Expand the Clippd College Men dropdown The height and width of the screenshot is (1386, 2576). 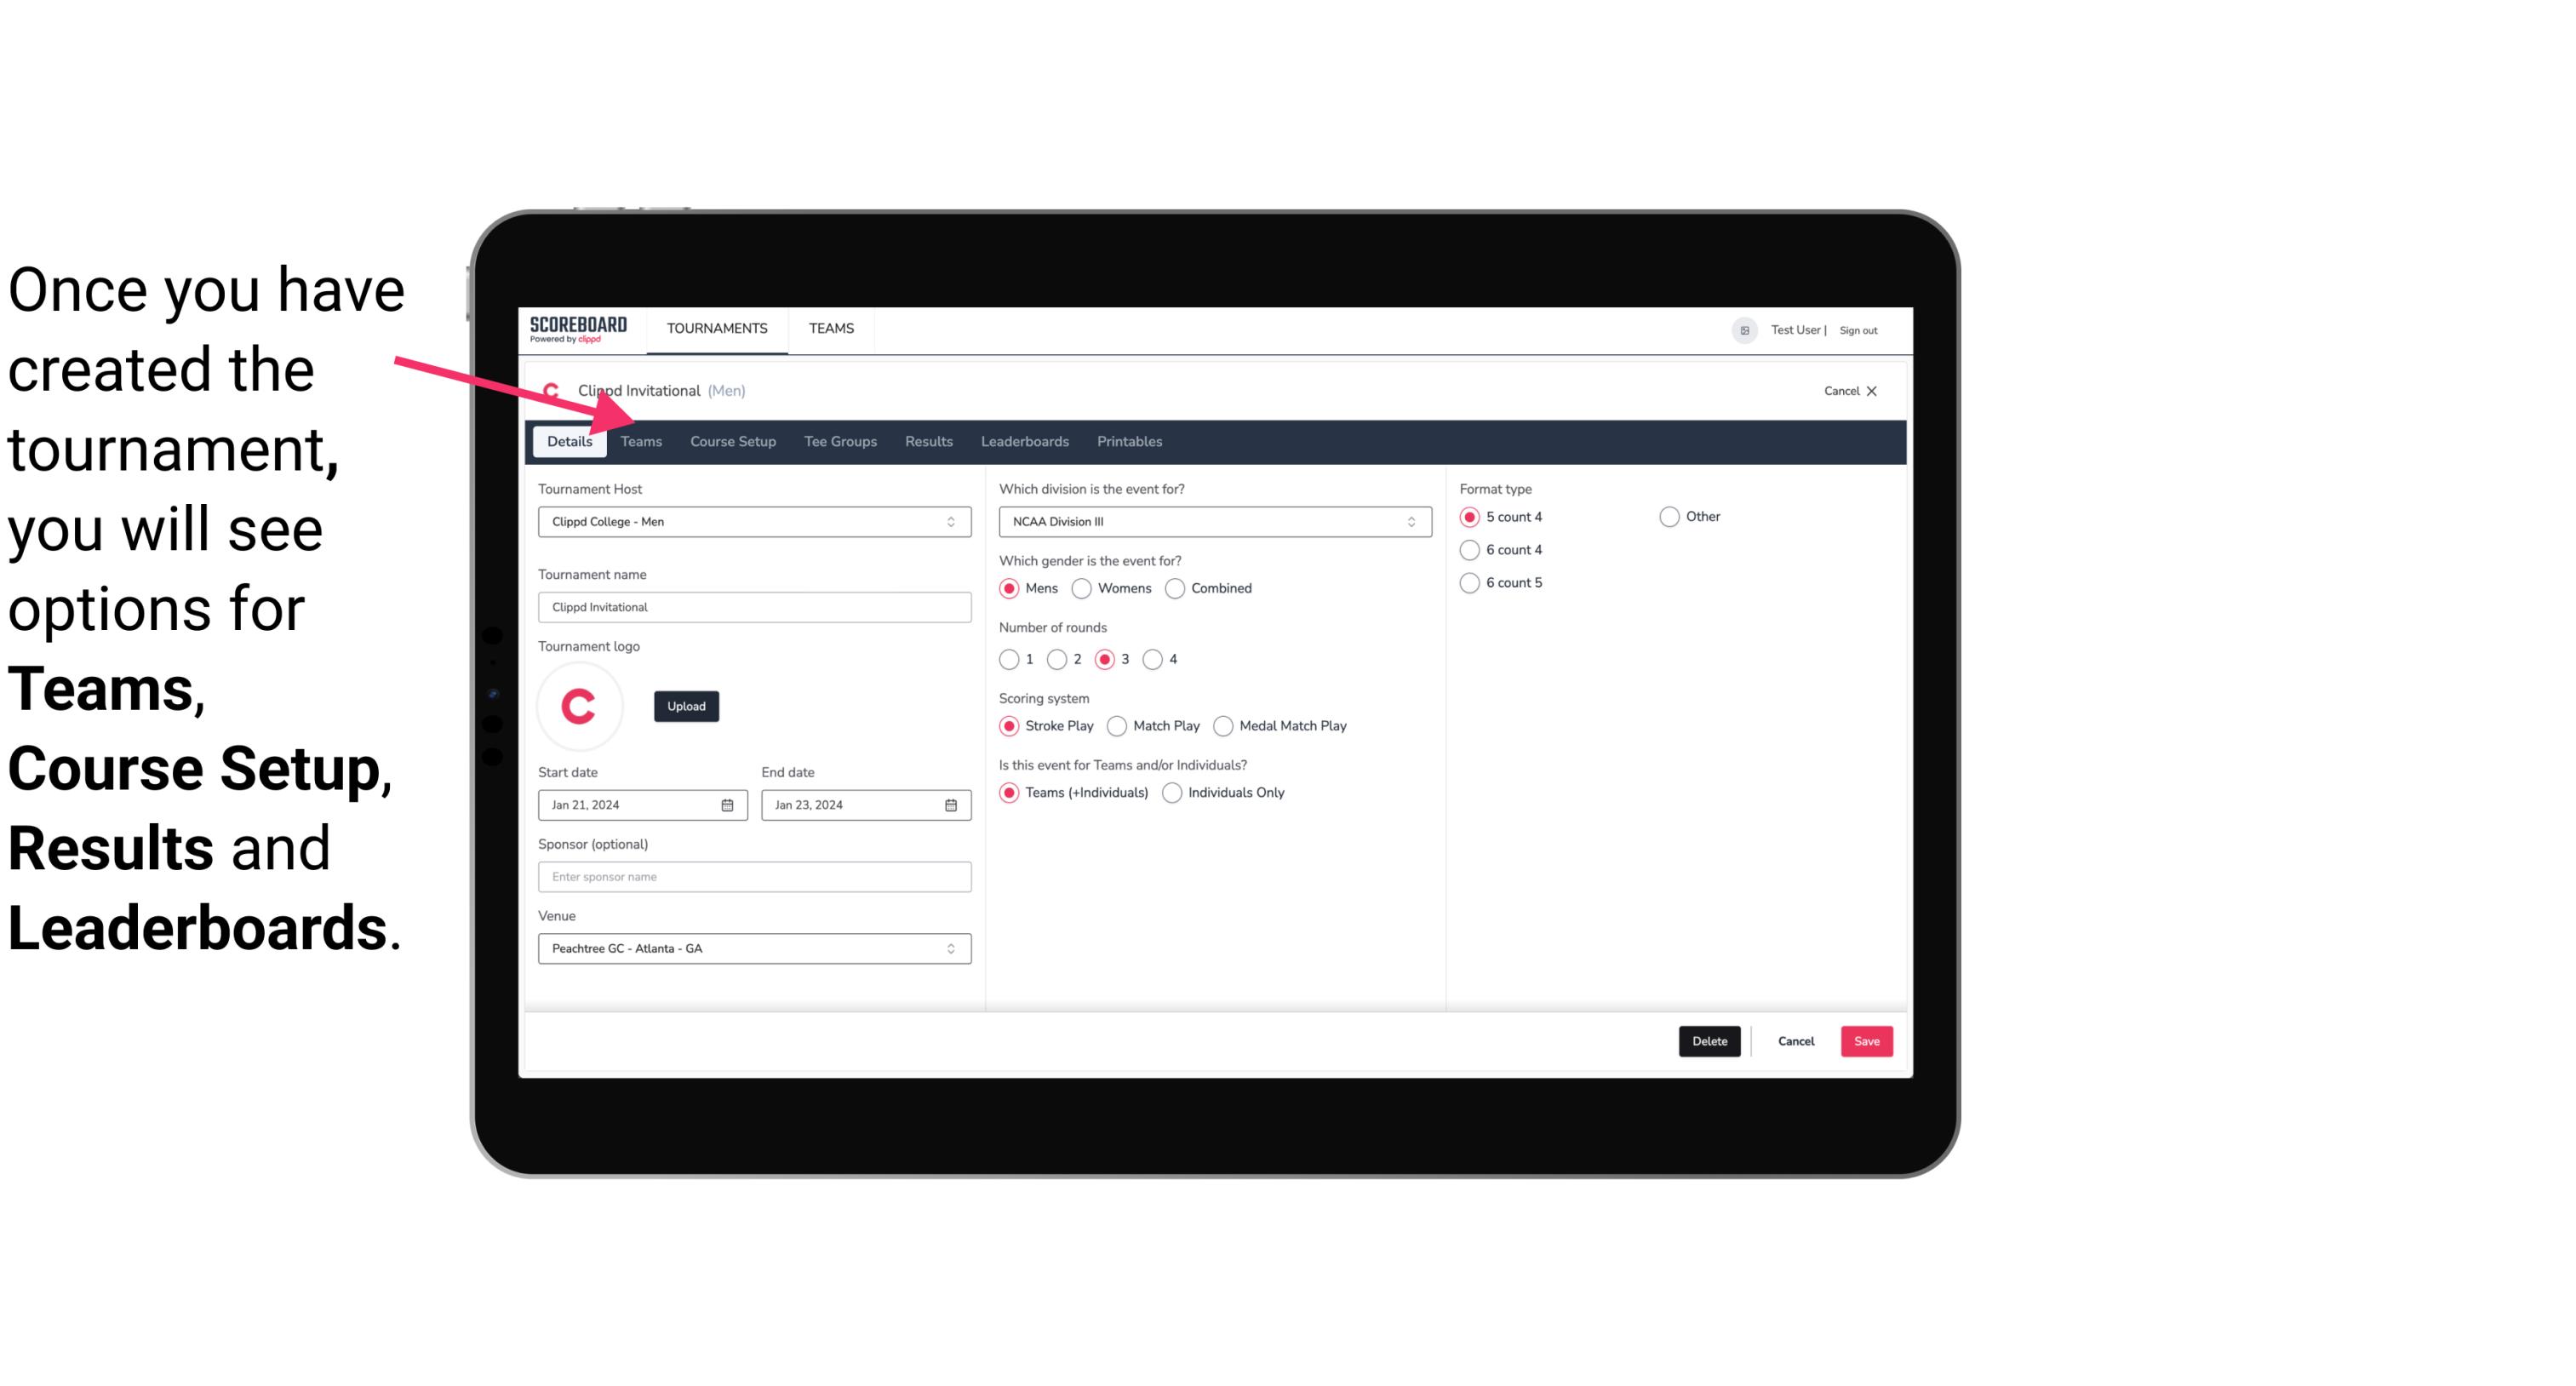pyautogui.click(x=950, y=523)
